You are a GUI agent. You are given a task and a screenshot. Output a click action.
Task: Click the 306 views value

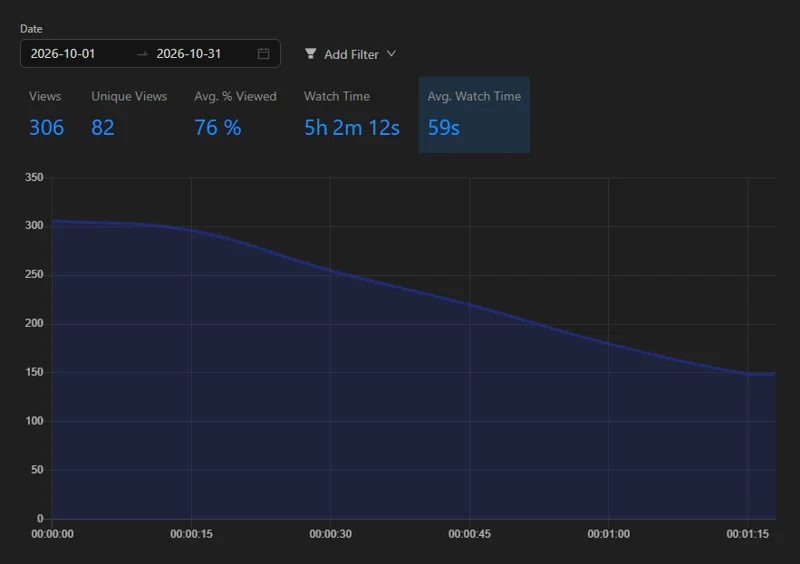pos(46,128)
